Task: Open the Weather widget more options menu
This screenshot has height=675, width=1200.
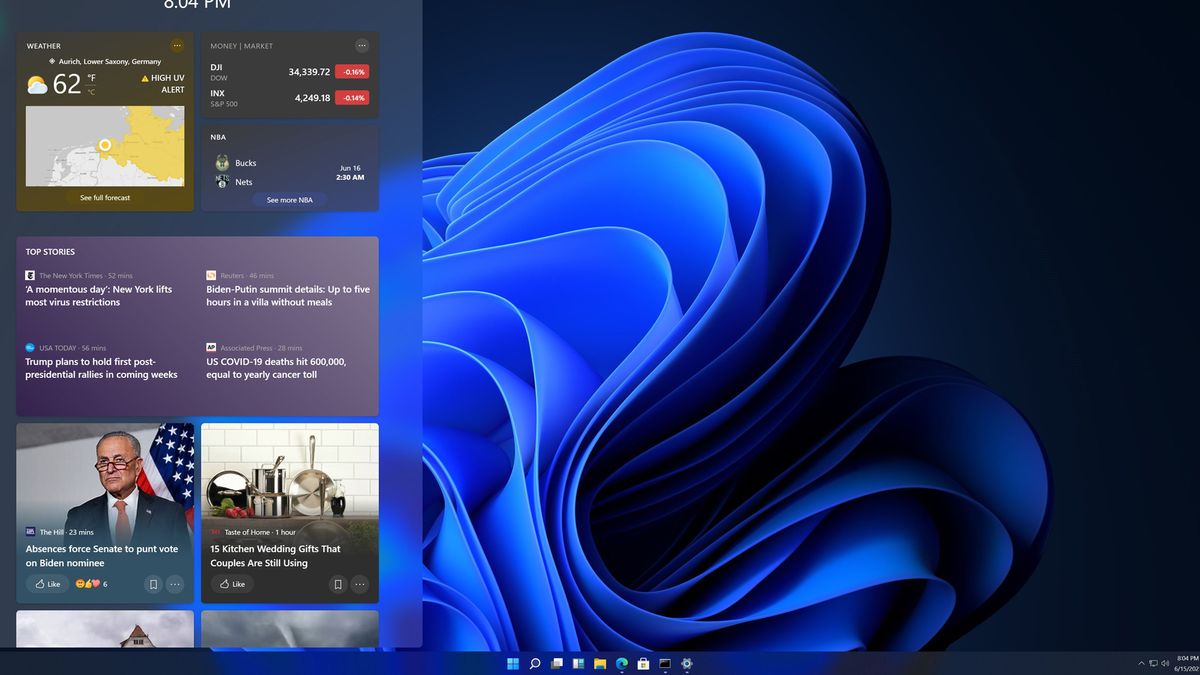Action: point(177,45)
